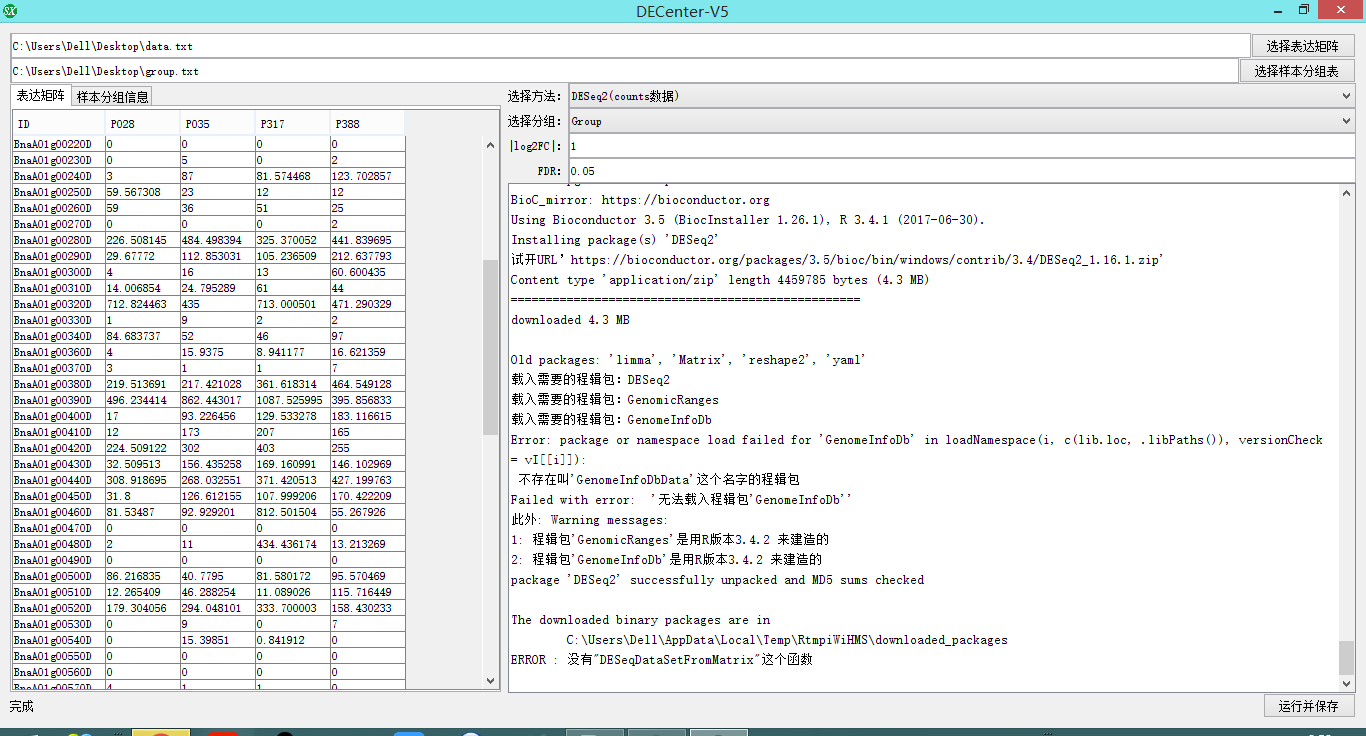1366x736 pixels.
Task: Click cell value 115.716449
Action: click(367, 592)
